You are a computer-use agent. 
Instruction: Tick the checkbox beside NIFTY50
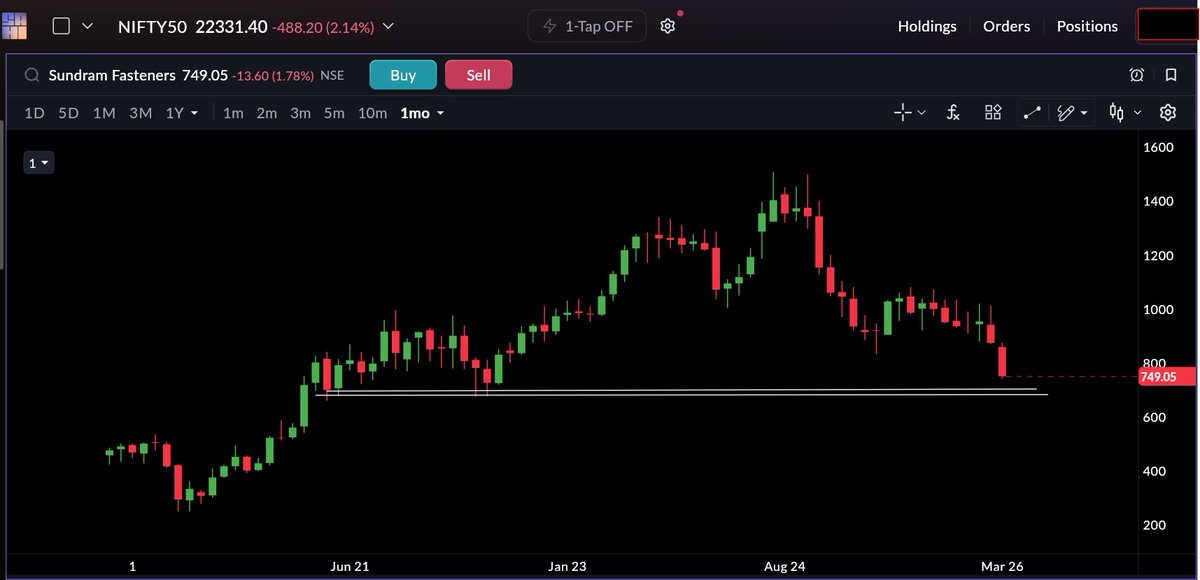click(x=61, y=26)
